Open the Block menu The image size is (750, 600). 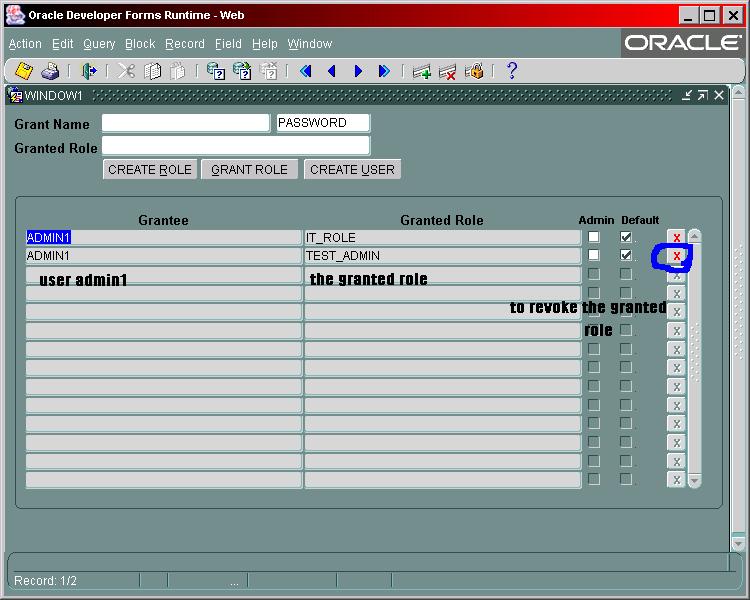coord(140,44)
